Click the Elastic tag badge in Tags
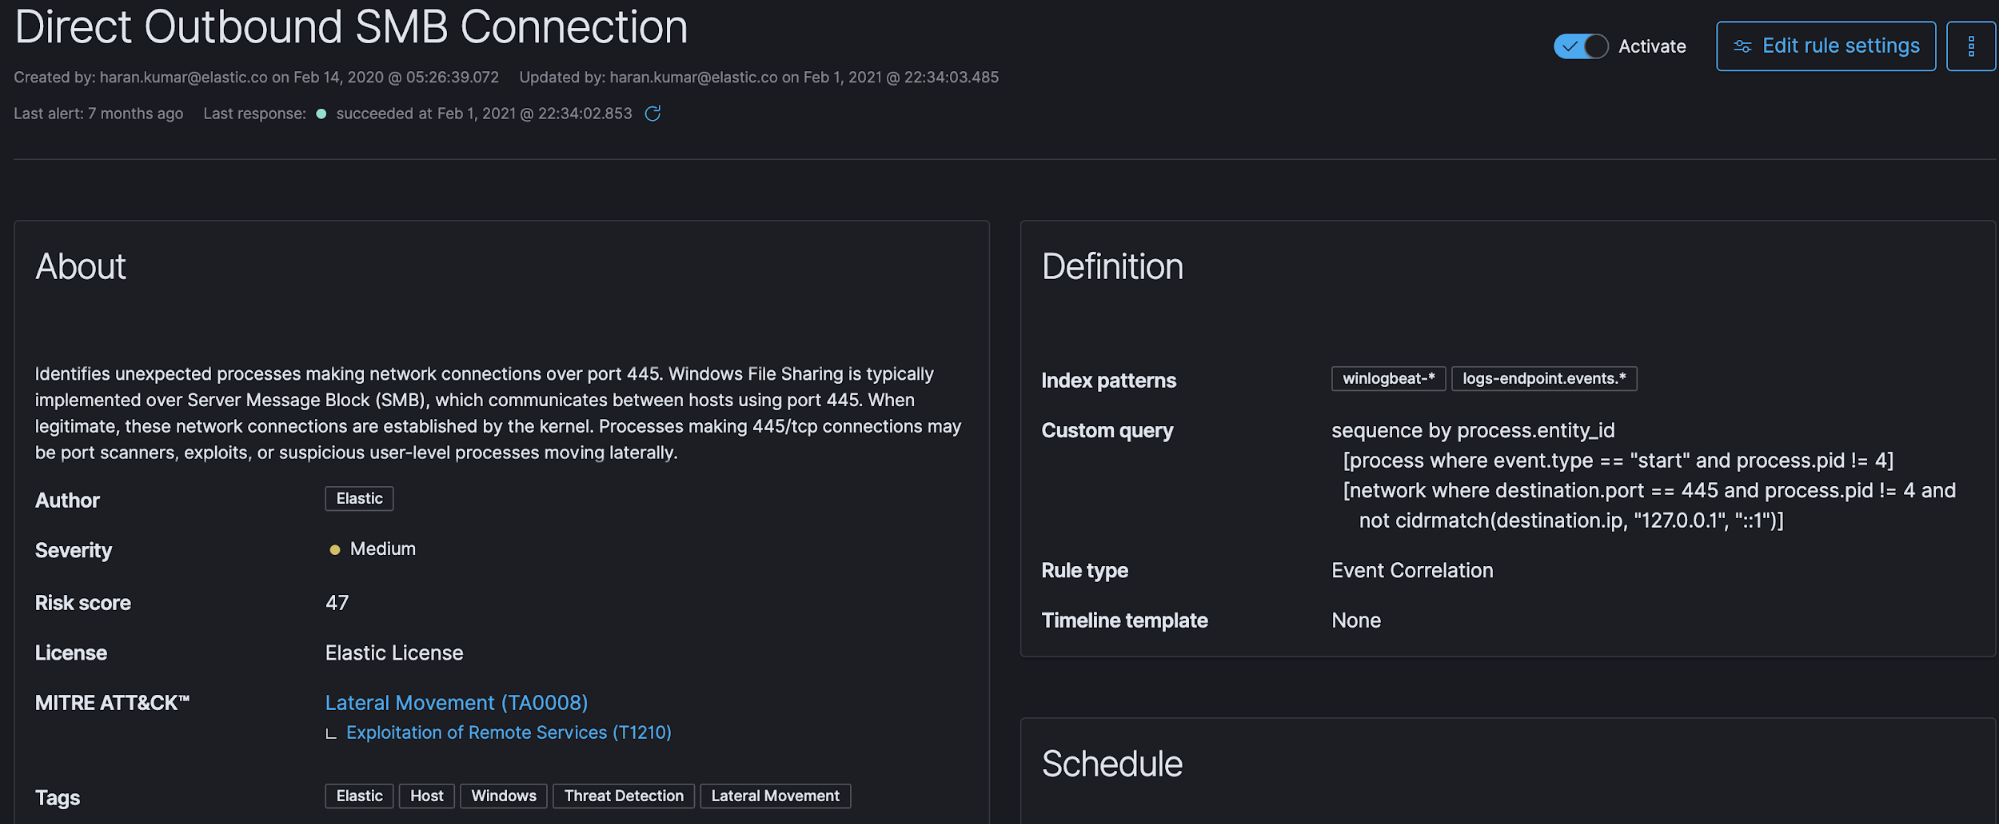1999x824 pixels. pos(359,796)
